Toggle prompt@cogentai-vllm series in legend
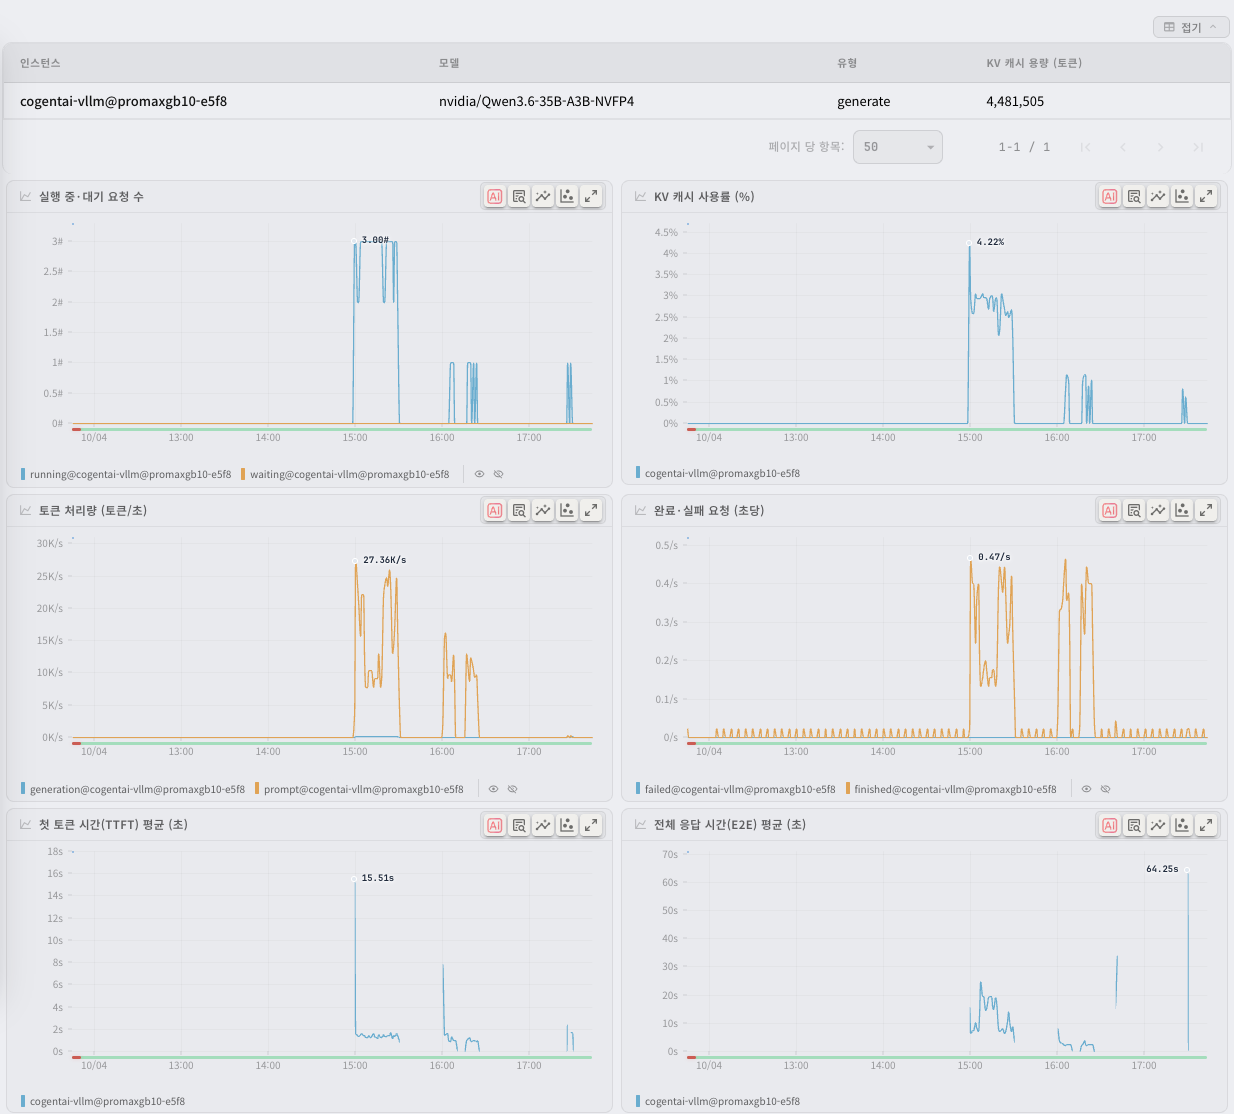This screenshot has height=1114, width=1234. [x=359, y=789]
